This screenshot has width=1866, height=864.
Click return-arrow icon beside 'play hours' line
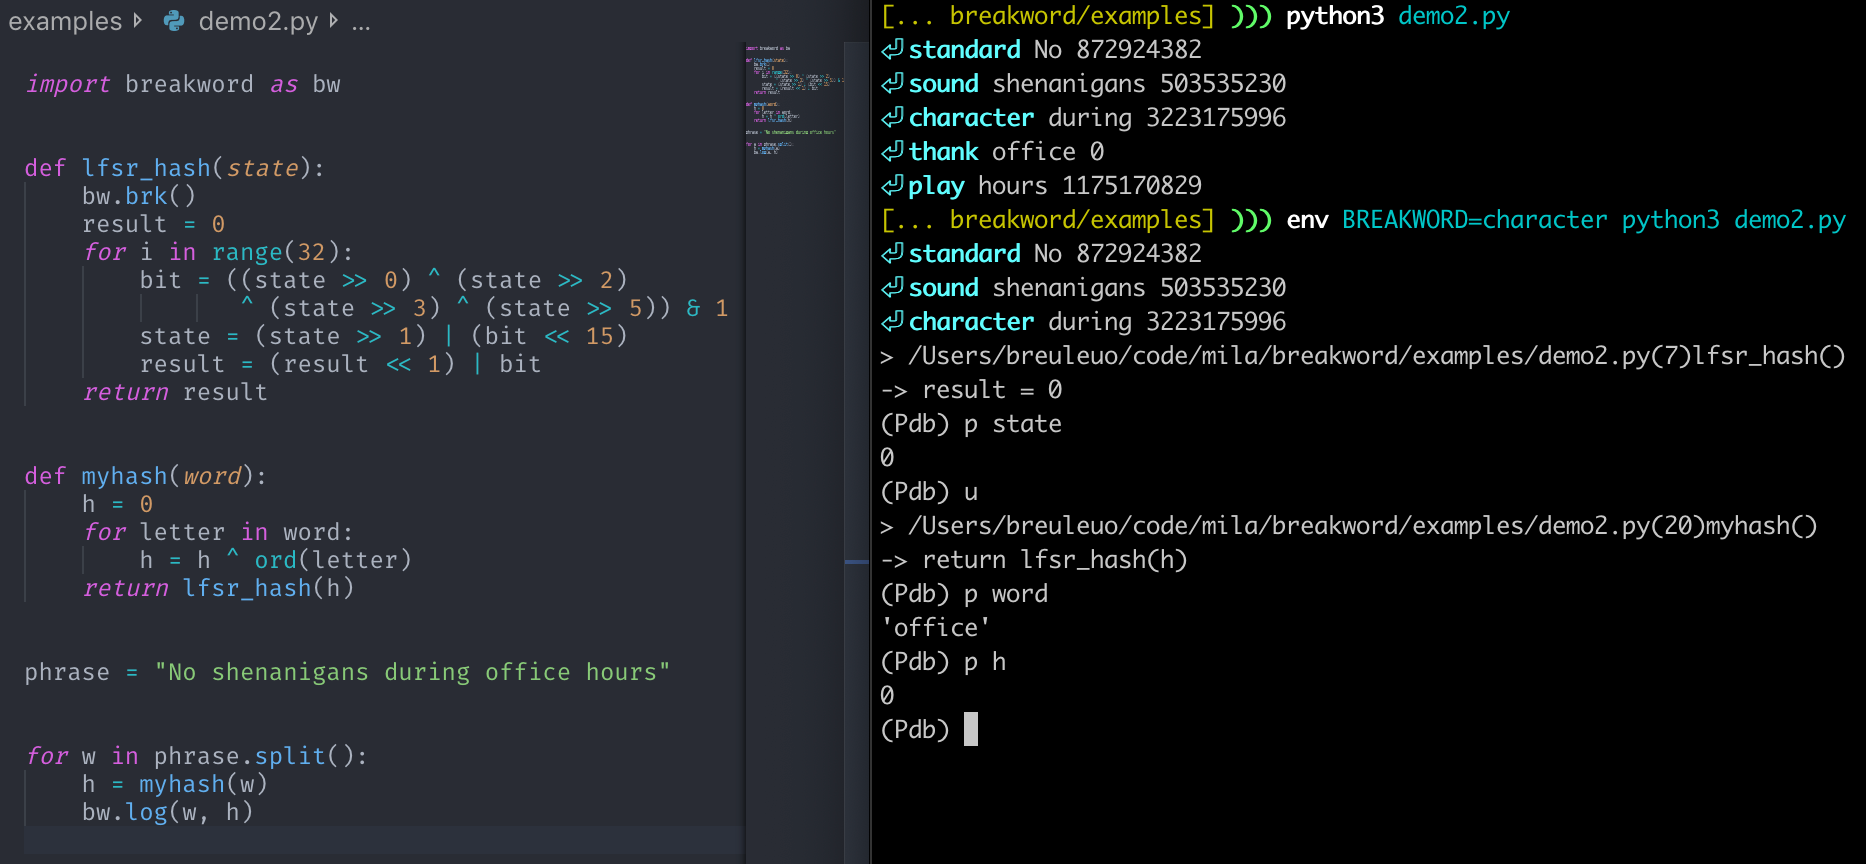pos(892,185)
